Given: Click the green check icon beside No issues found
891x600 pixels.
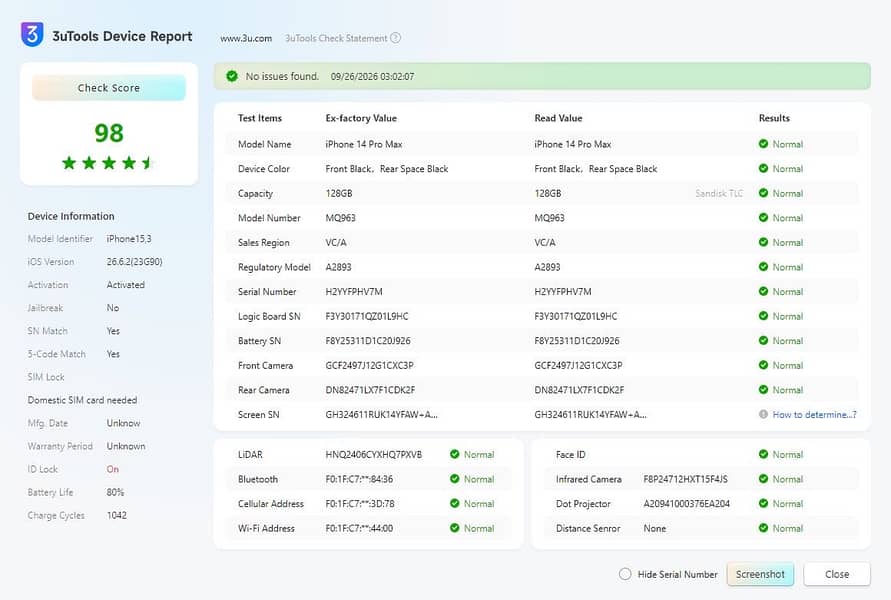Looking at the screenshot, I should pos(232,76).
